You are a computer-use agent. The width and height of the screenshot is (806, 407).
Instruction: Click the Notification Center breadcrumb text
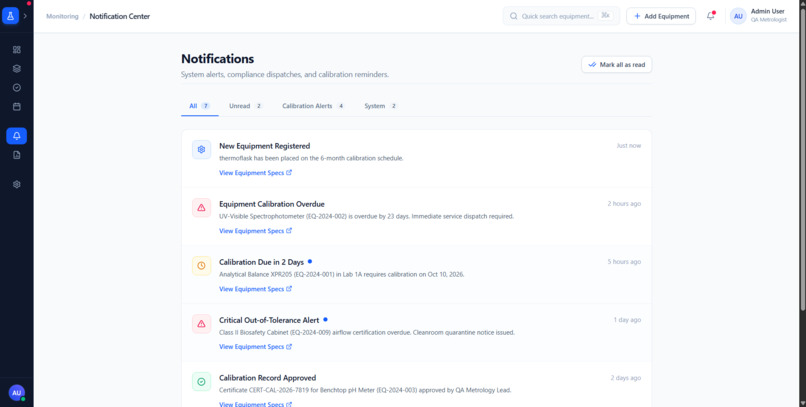point(120,16)
